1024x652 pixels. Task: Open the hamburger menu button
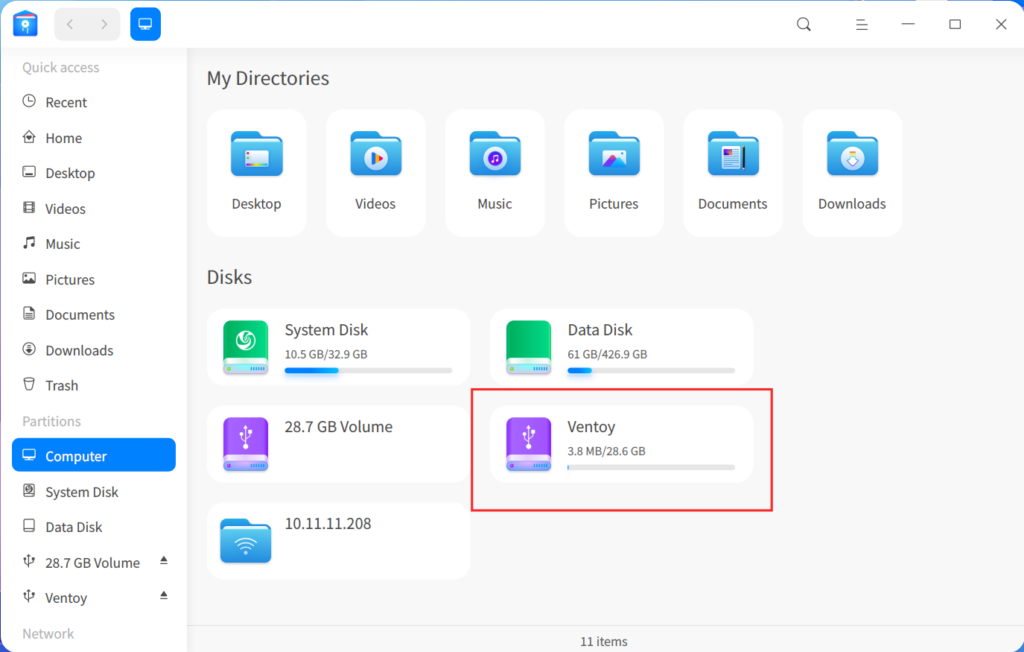(861, 23)
